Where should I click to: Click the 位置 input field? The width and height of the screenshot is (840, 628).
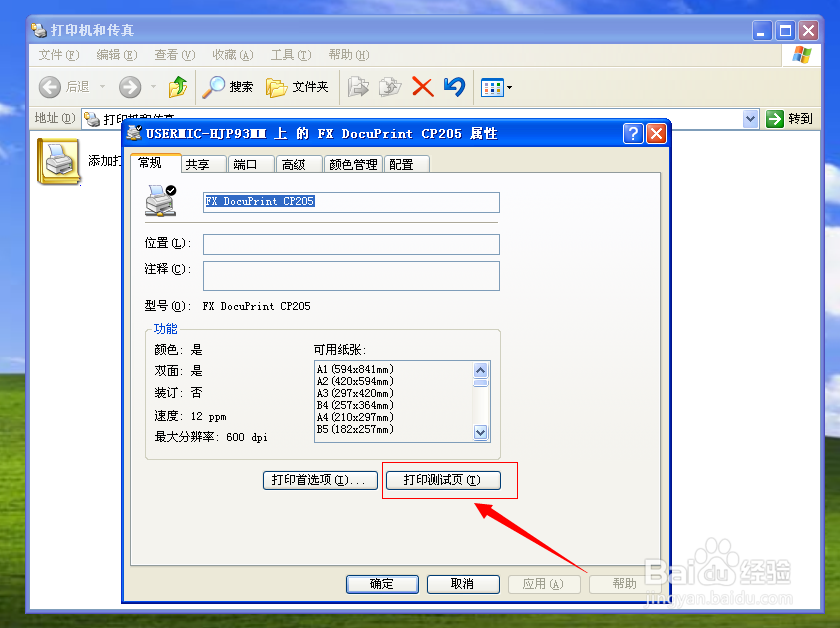pos(351,244)
